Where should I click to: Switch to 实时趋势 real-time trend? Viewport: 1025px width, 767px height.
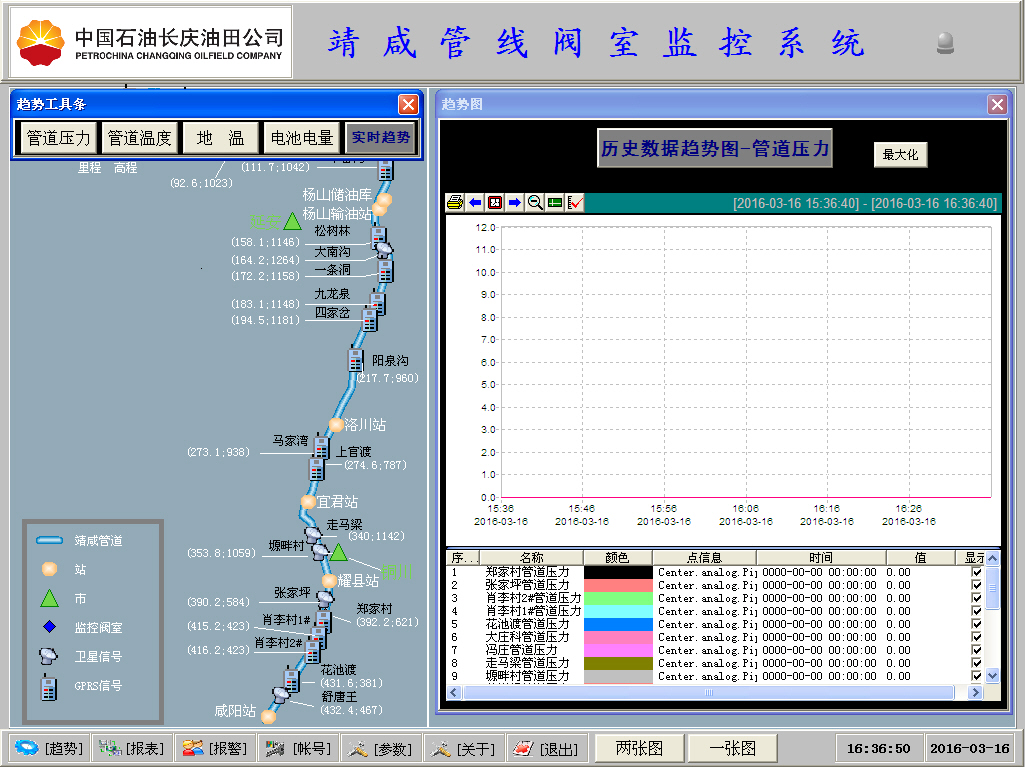point(380,138)
